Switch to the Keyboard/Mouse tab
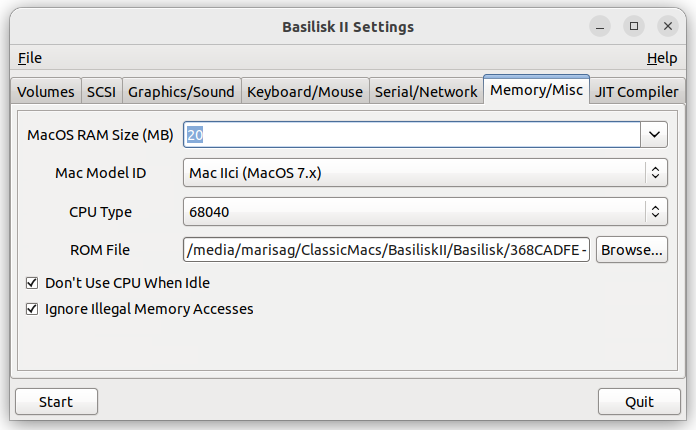The image size is (696, 430). [305, 91]
